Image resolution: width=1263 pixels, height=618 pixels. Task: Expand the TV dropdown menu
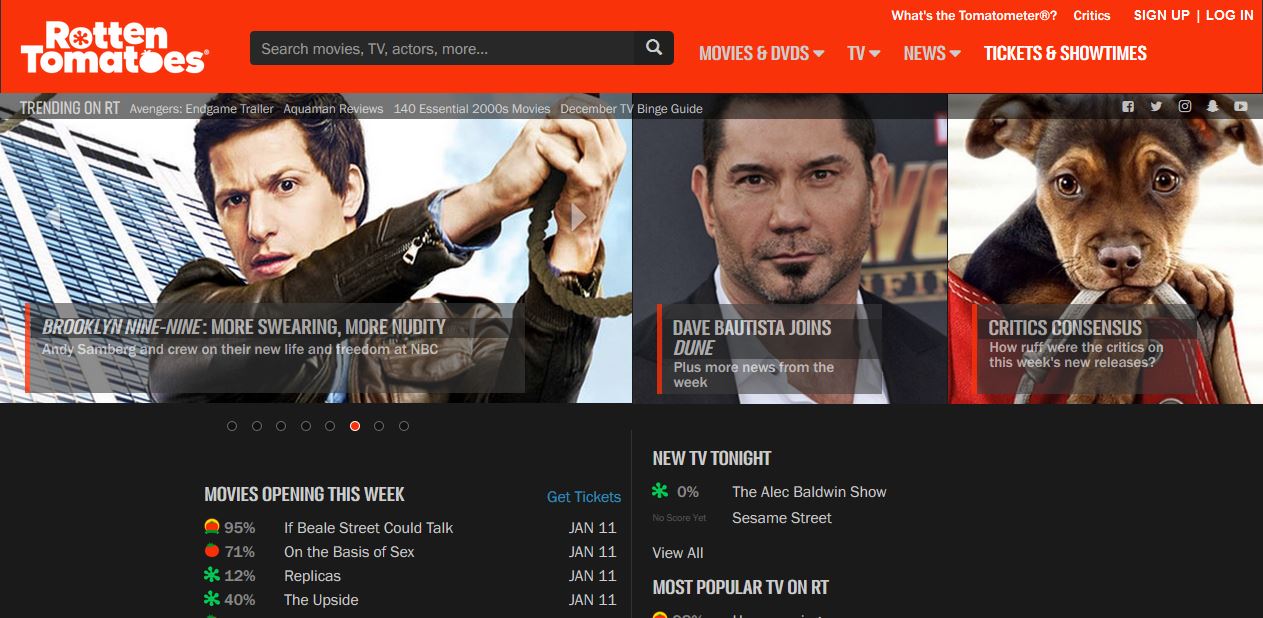(864, 53)
